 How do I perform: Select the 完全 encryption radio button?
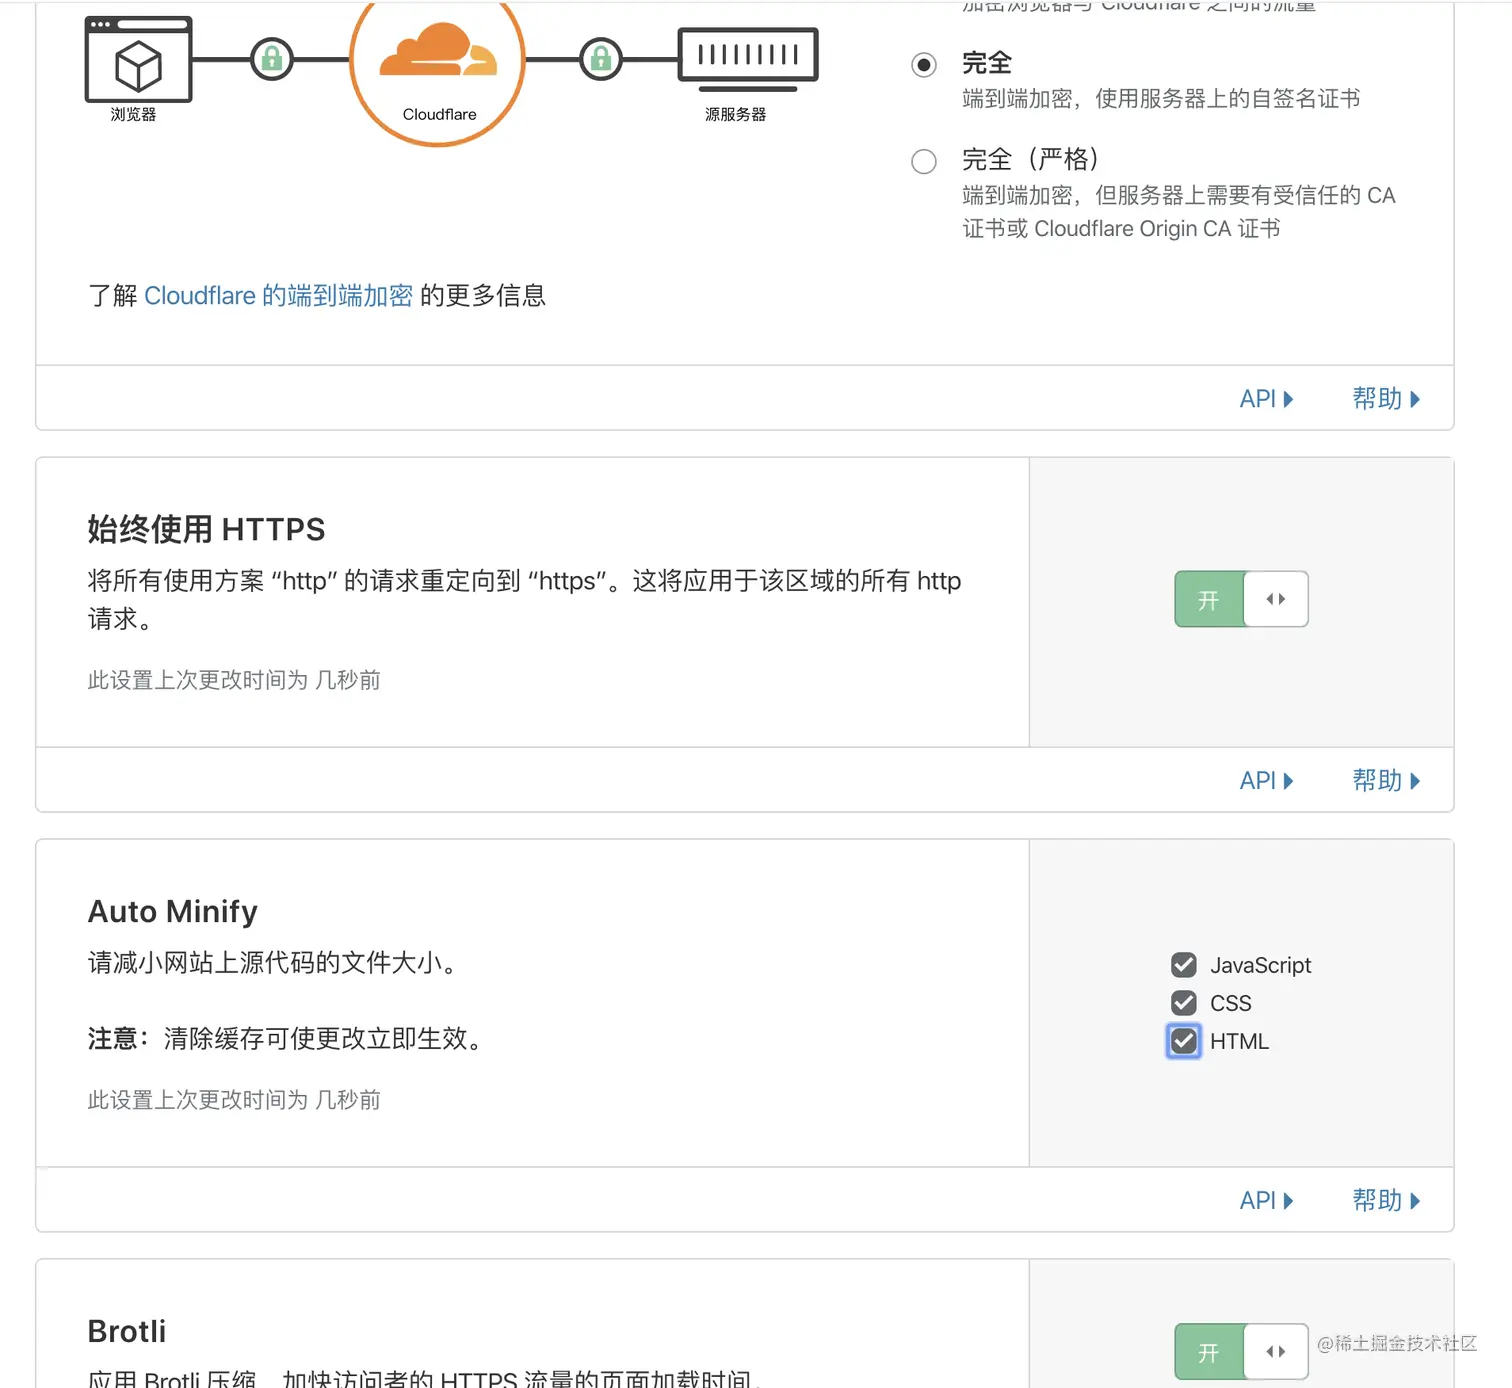923,64
